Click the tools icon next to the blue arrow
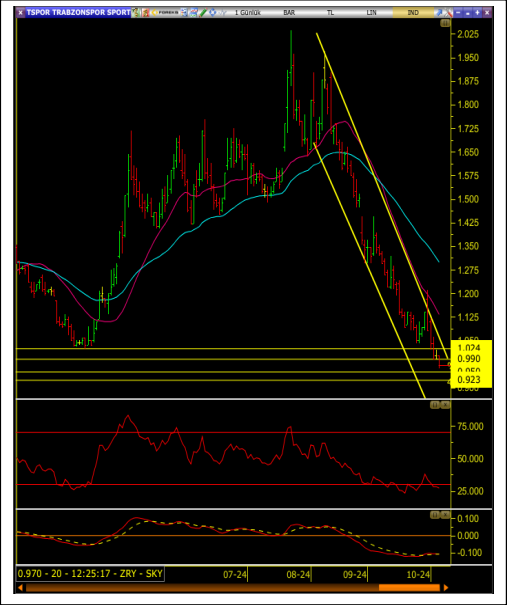 [x=448, y=12]
